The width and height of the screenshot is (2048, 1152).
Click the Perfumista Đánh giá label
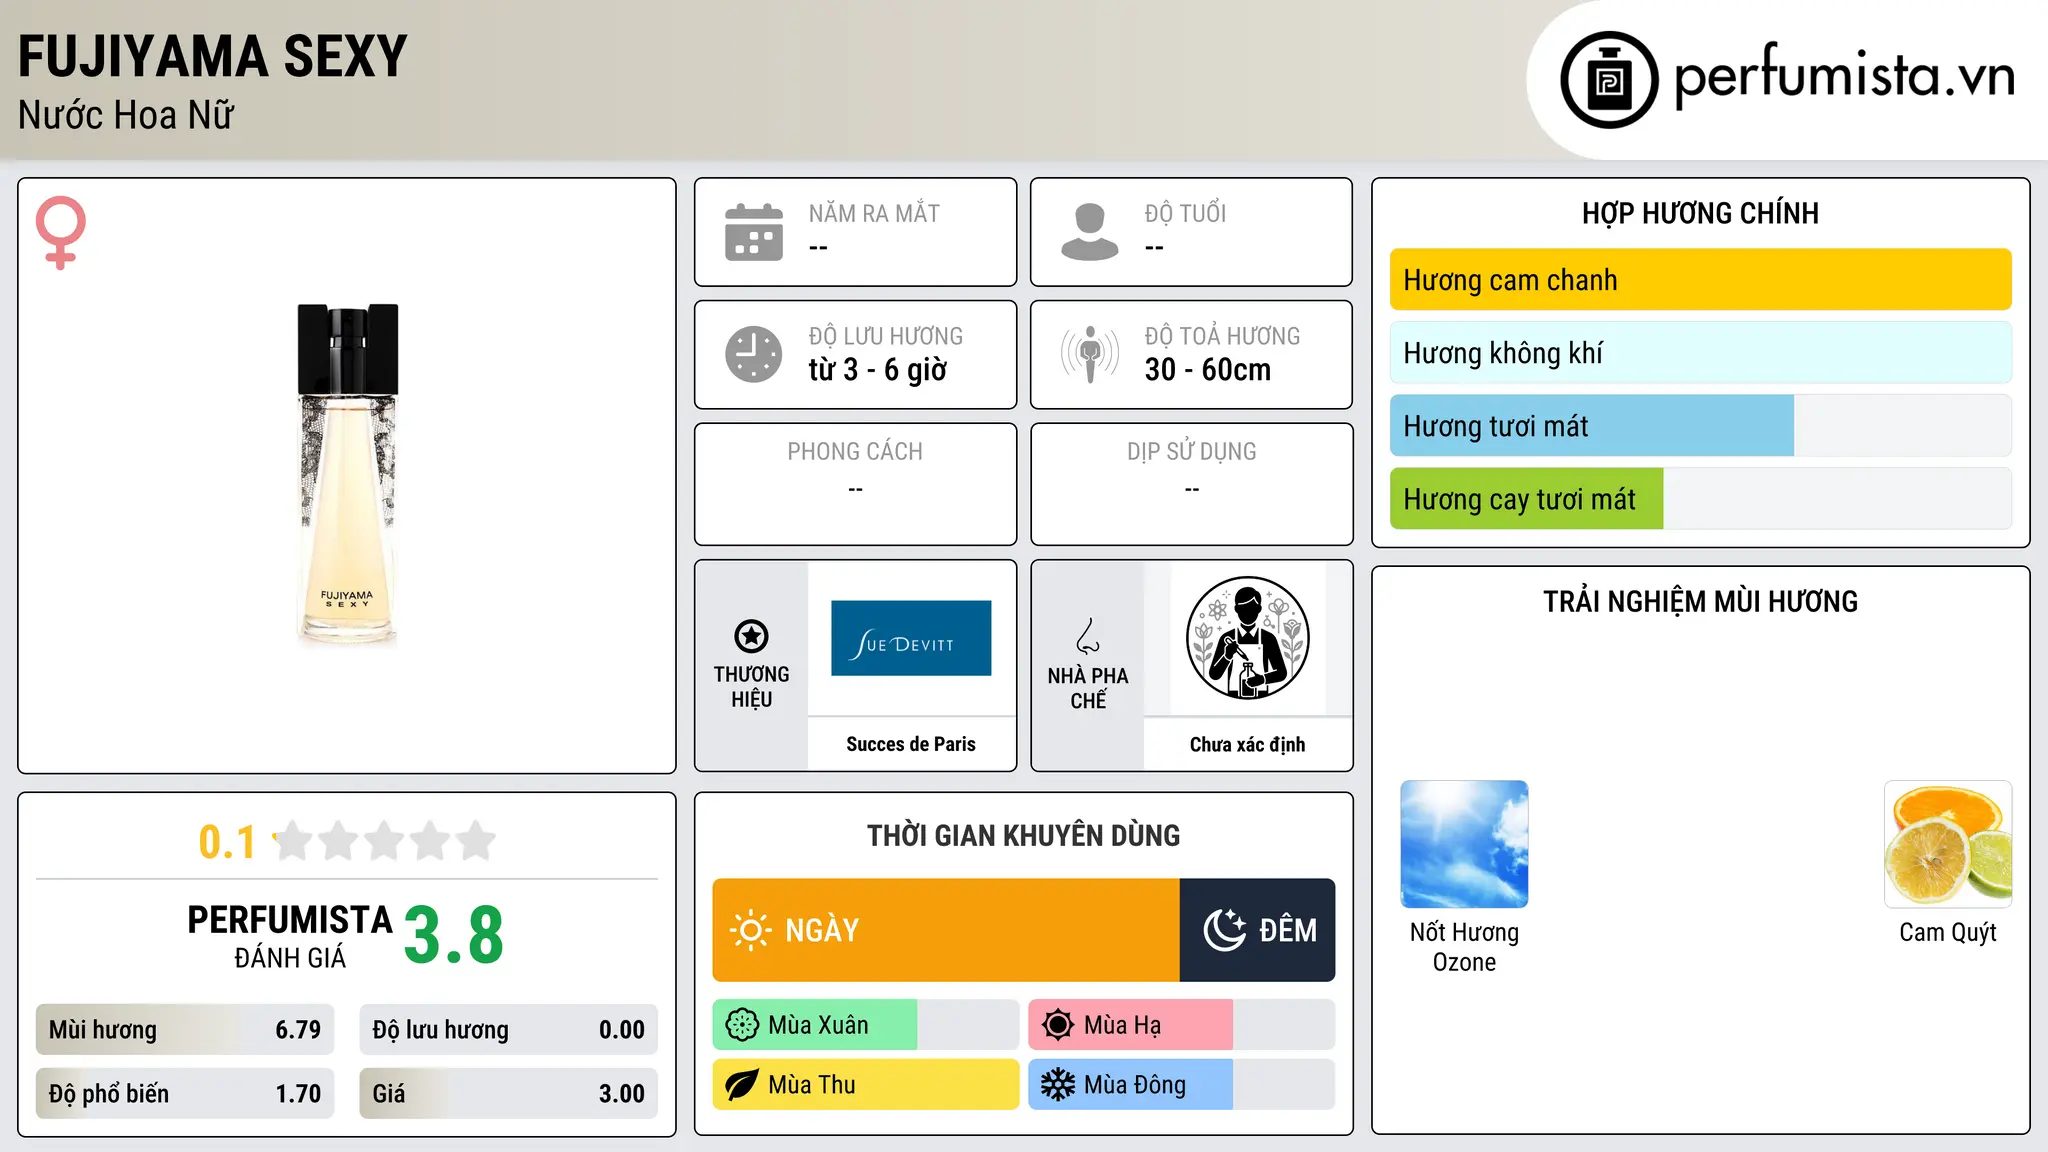coord(290,936)
